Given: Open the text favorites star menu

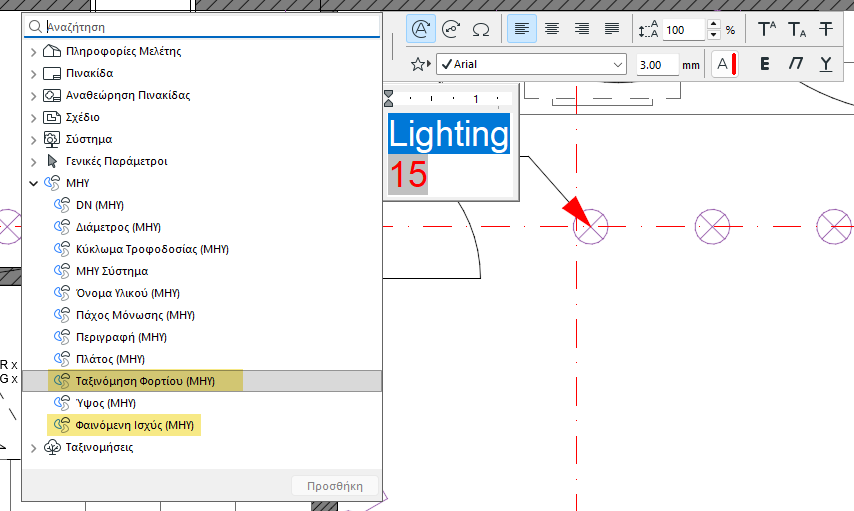Looking at the screenshot, I should click(x=420, y=65).
